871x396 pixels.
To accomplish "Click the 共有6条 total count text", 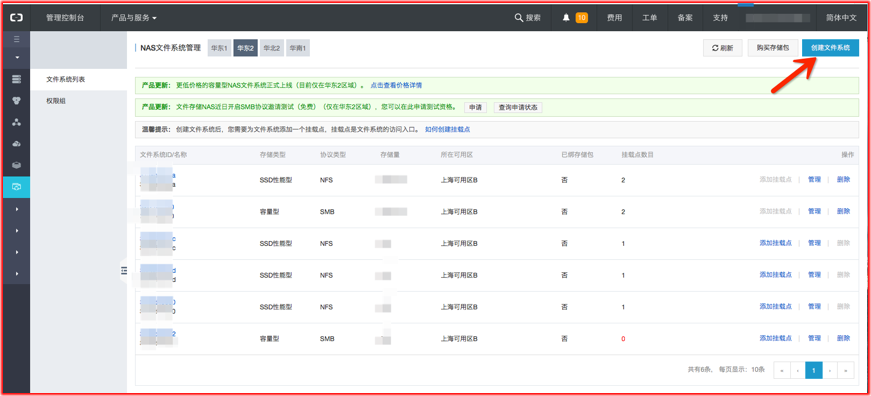I will pos(699,370).
